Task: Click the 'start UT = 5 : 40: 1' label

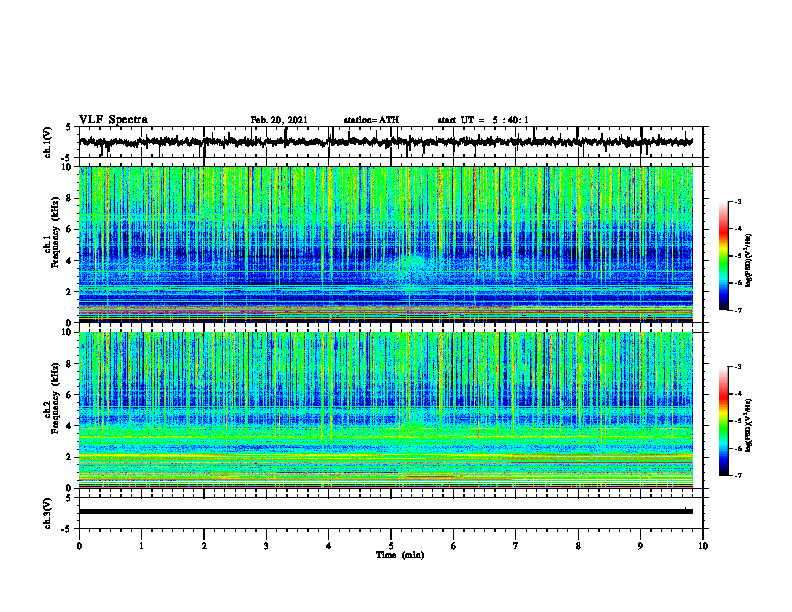Action: pyautogui.click(x=483, y=120)
